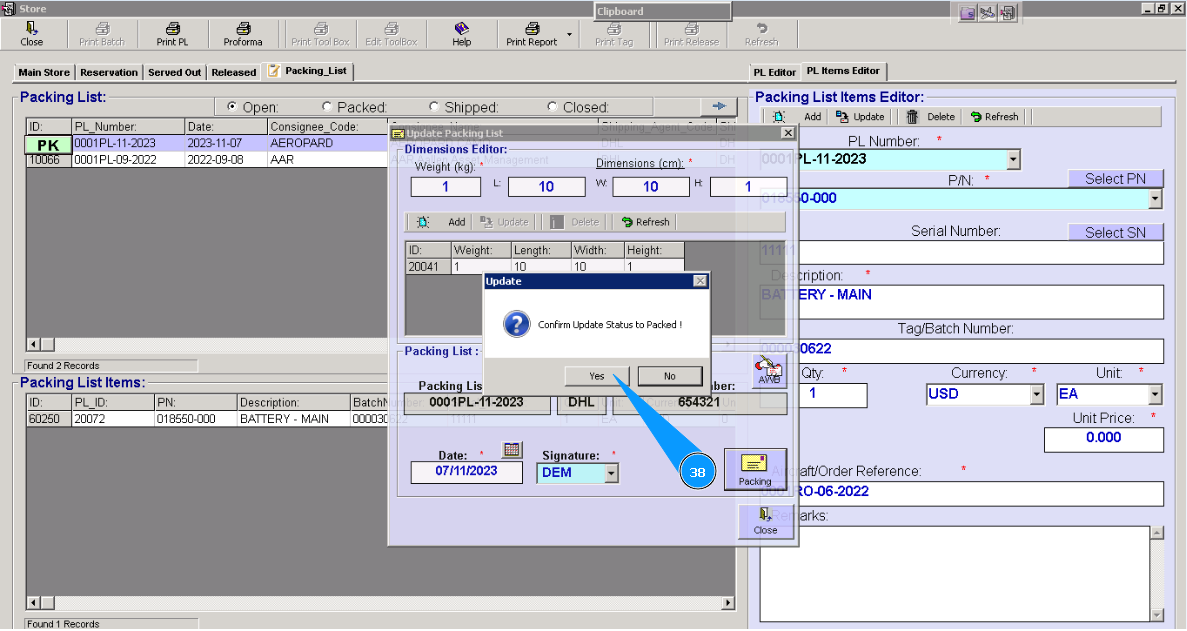Switch to the Reservation tab
The image size is (1187, 631).
[109, 72]
